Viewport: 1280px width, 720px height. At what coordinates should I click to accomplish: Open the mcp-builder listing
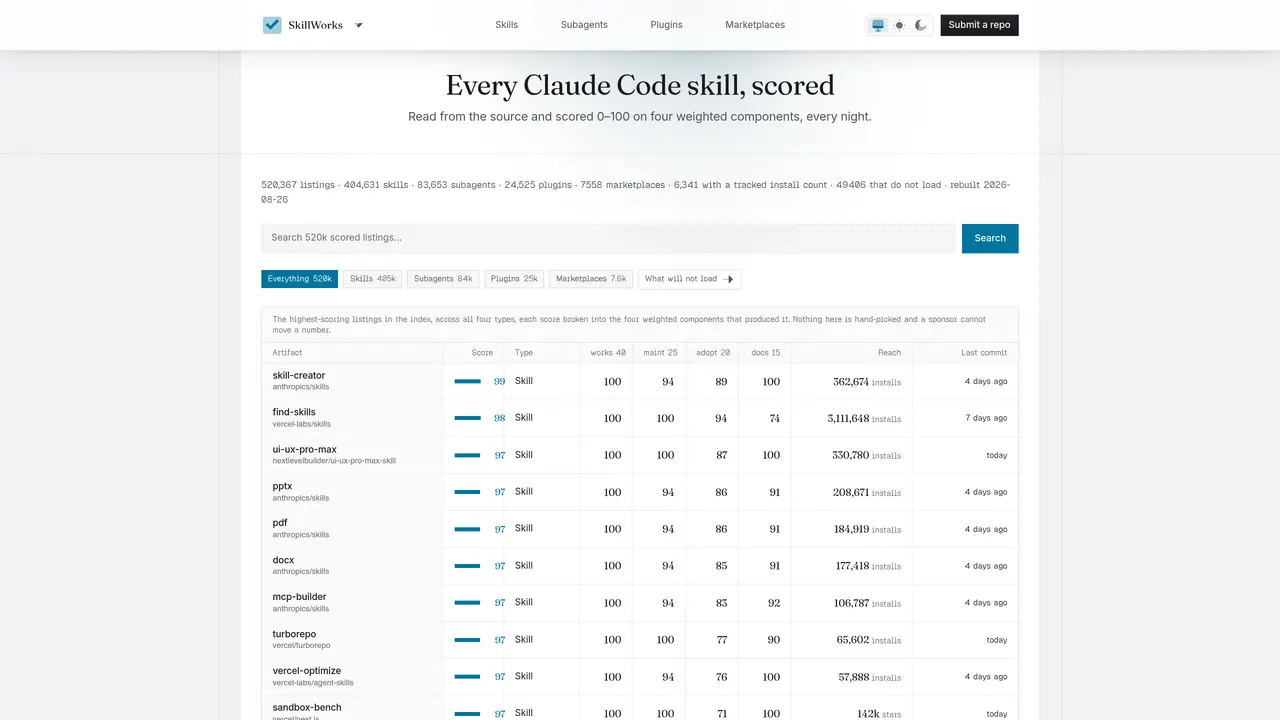click(x=300, y=597)
